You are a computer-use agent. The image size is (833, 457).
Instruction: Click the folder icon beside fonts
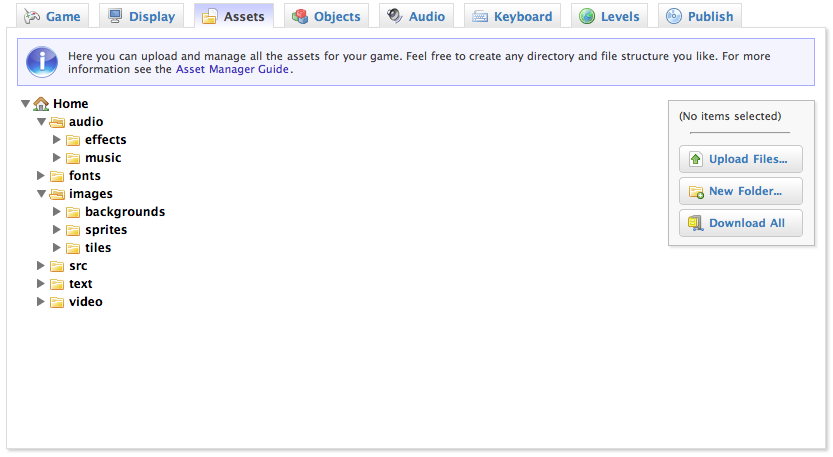tap(57, 176)
